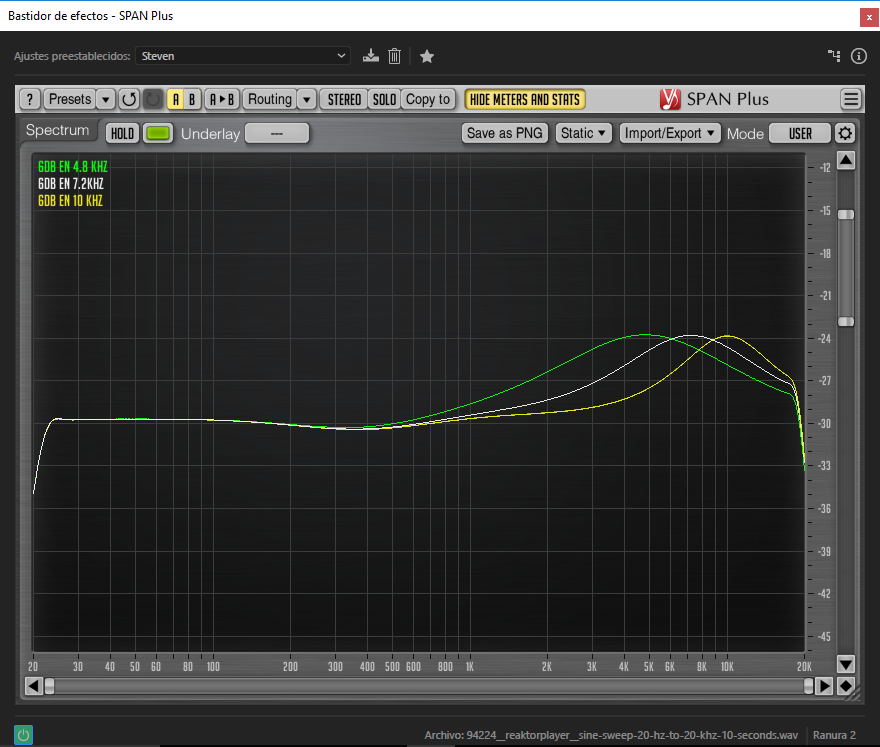Open the Import/Export dropdown
Viewport: 880px width, 747px height.
pos(670,133)
